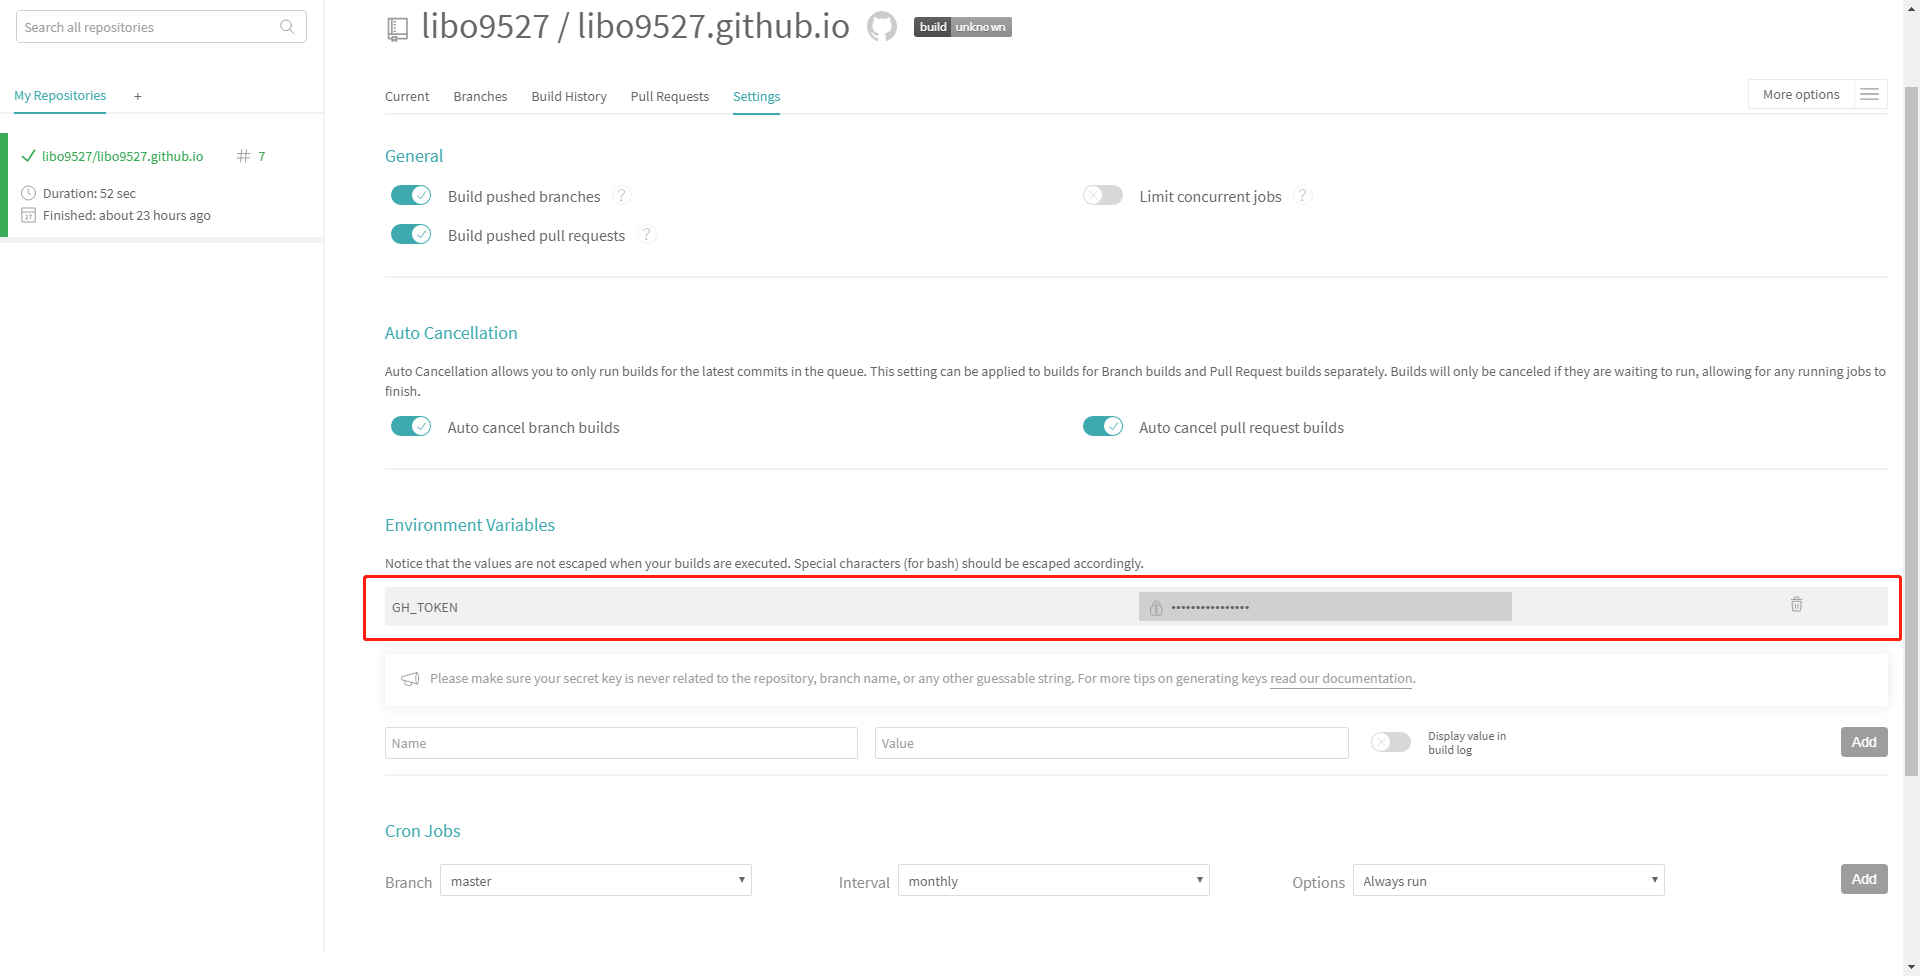Open the Options dropdown set to Always run
1920x976 pixels.
coord(1509,880)
